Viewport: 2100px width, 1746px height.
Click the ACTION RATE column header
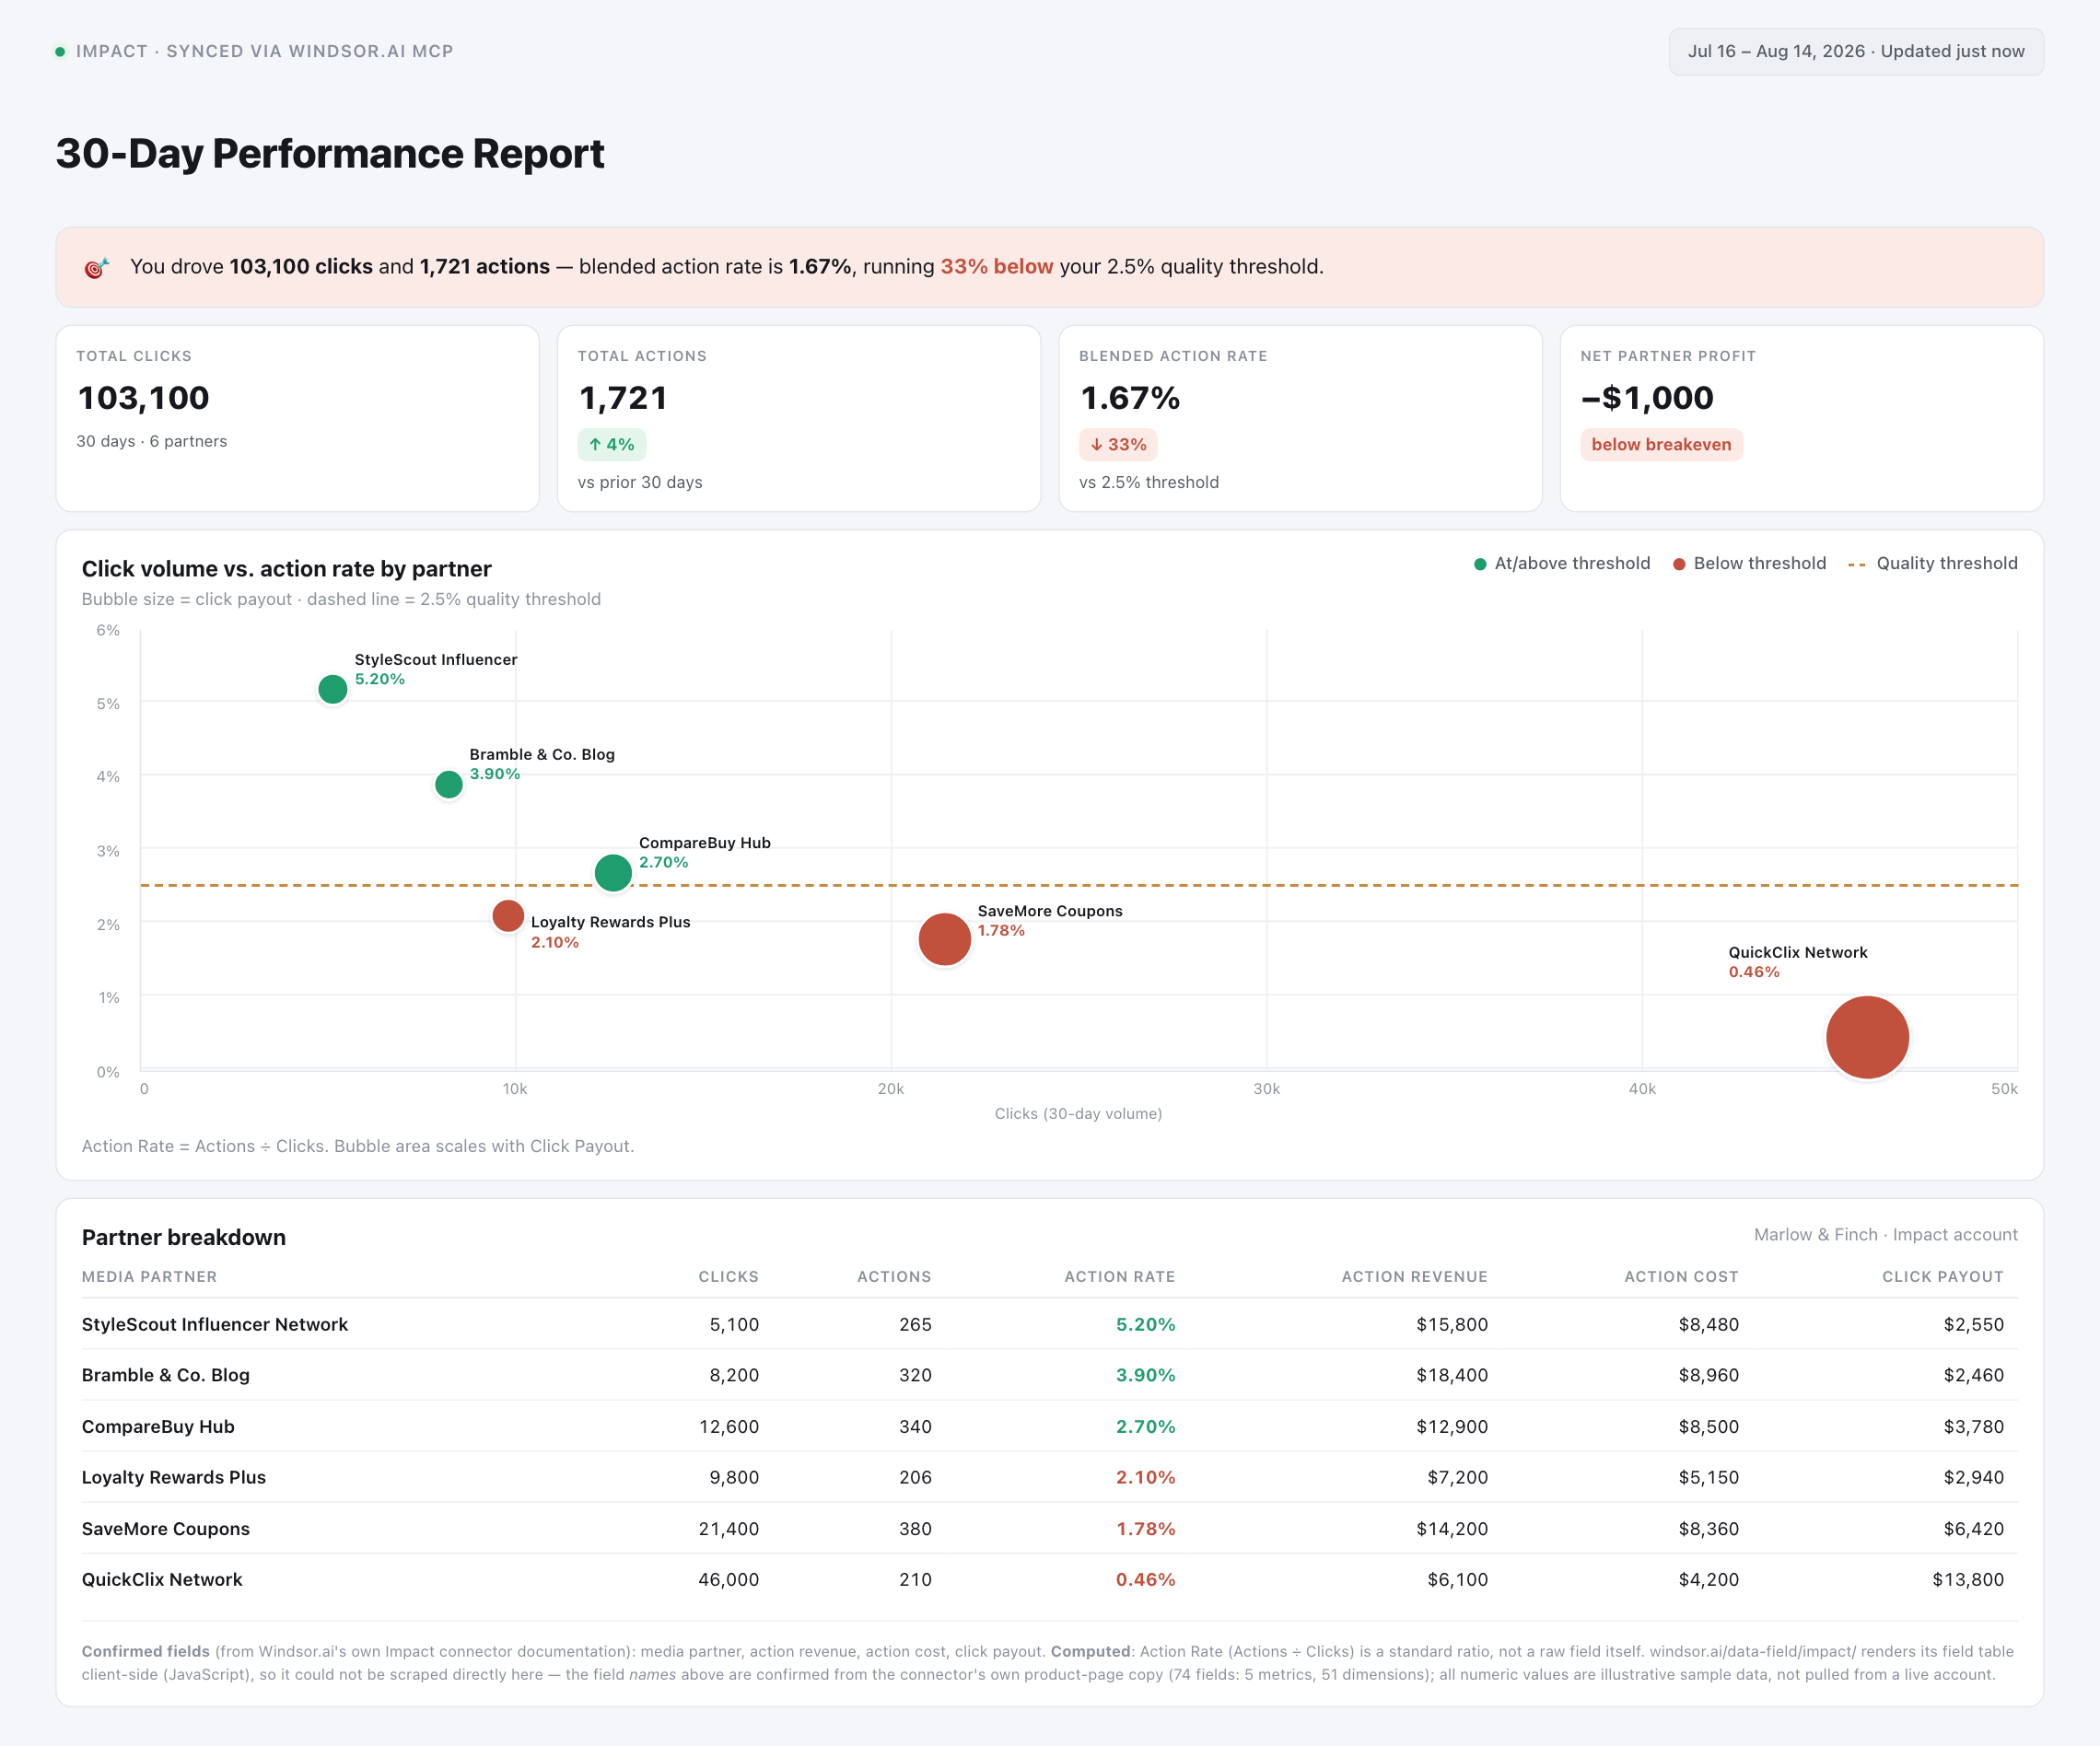1119,1276
